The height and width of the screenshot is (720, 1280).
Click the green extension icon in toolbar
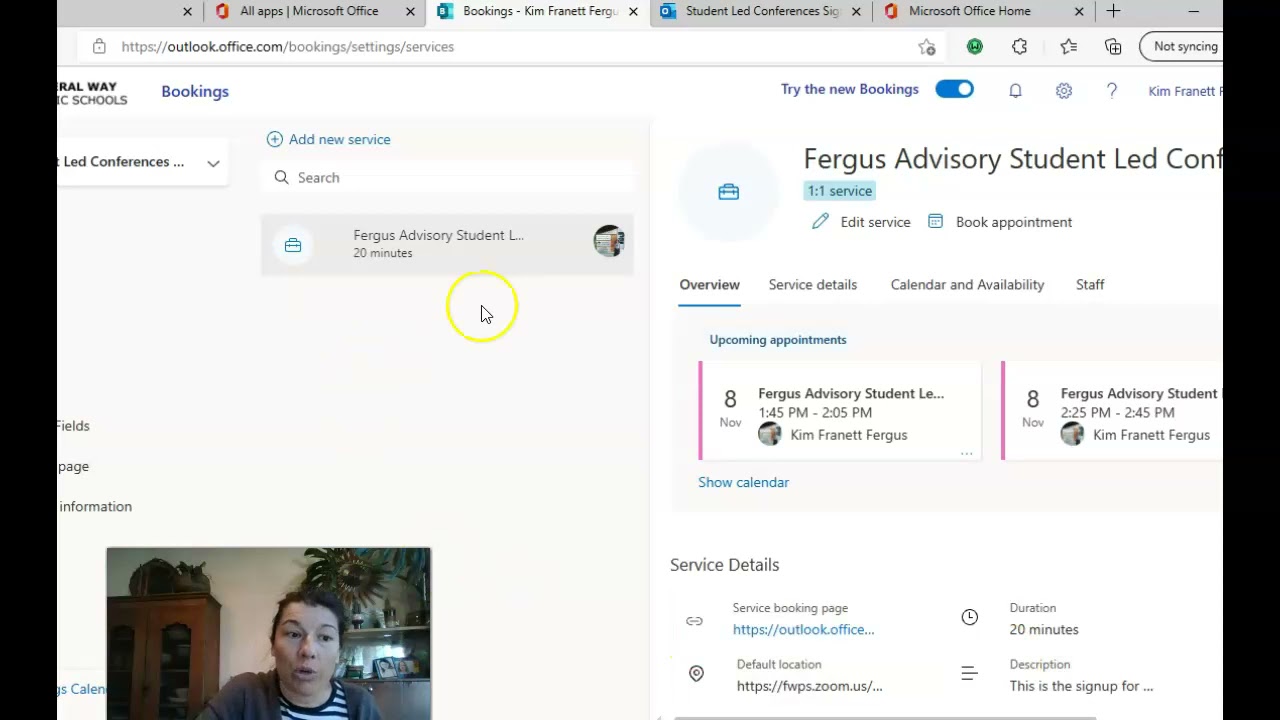(974, 46)
